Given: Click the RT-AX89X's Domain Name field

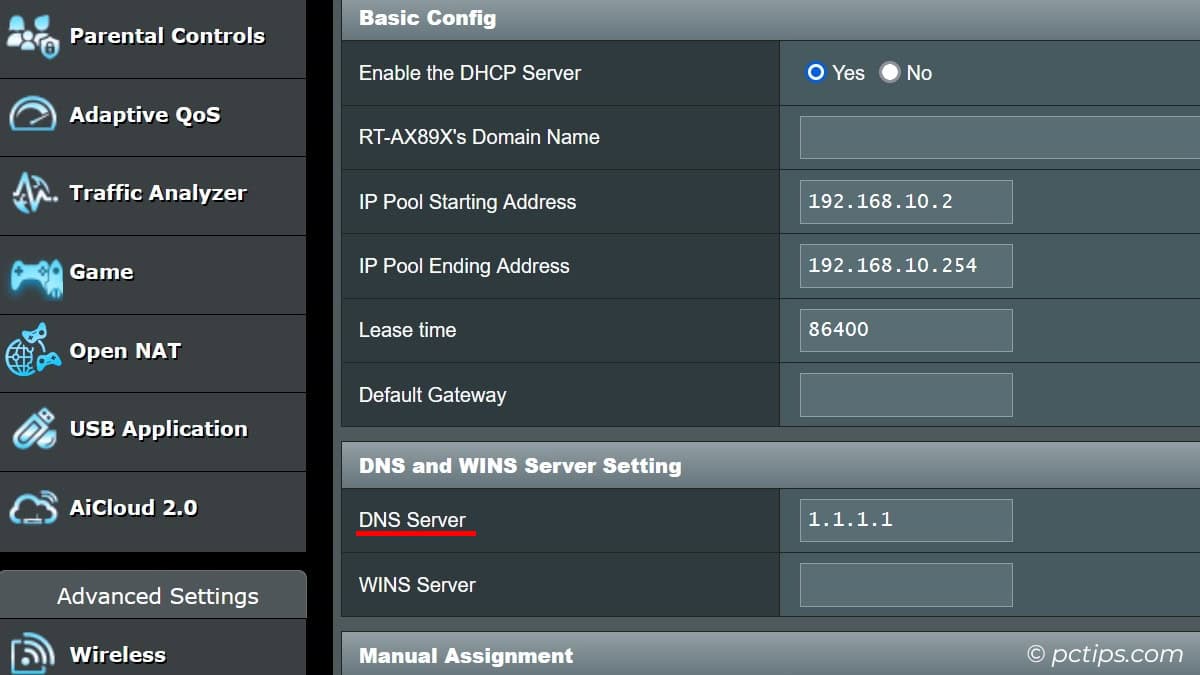Looking at the screenshot, I should pyautogui.click(x=998, y=137).
